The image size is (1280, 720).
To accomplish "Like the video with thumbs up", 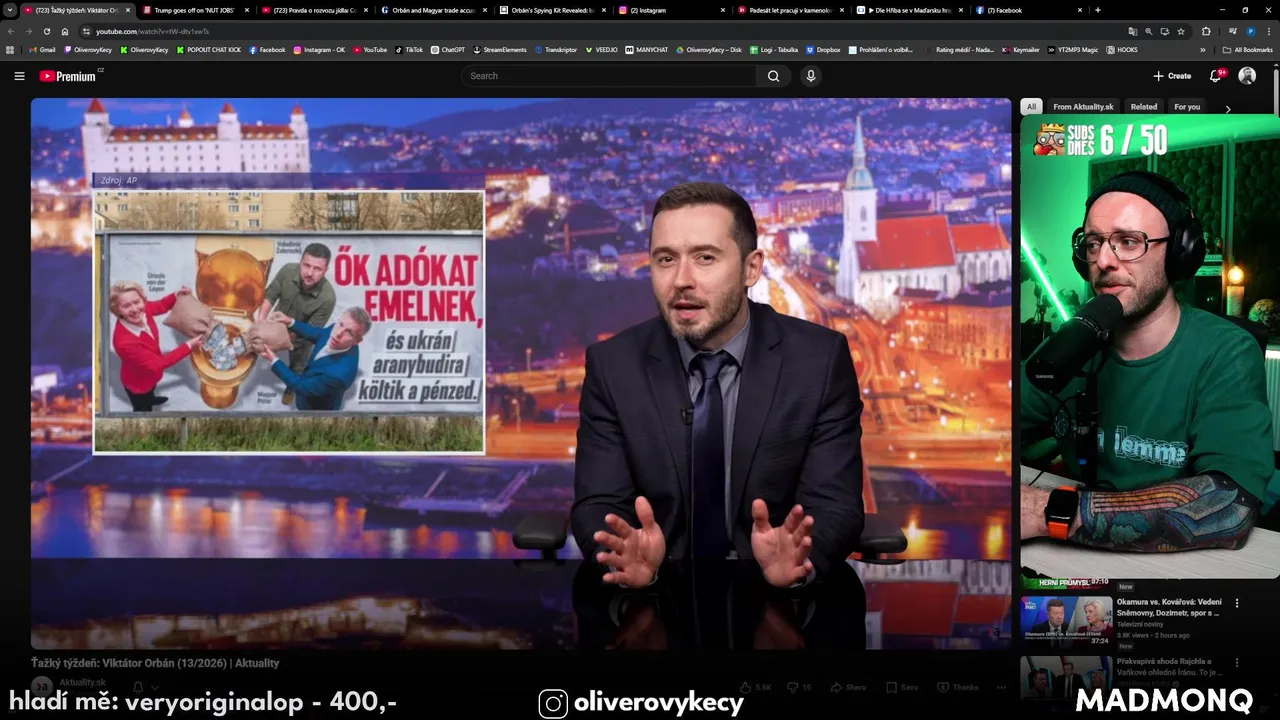I will pyautogui.click(x=756, y=687).
